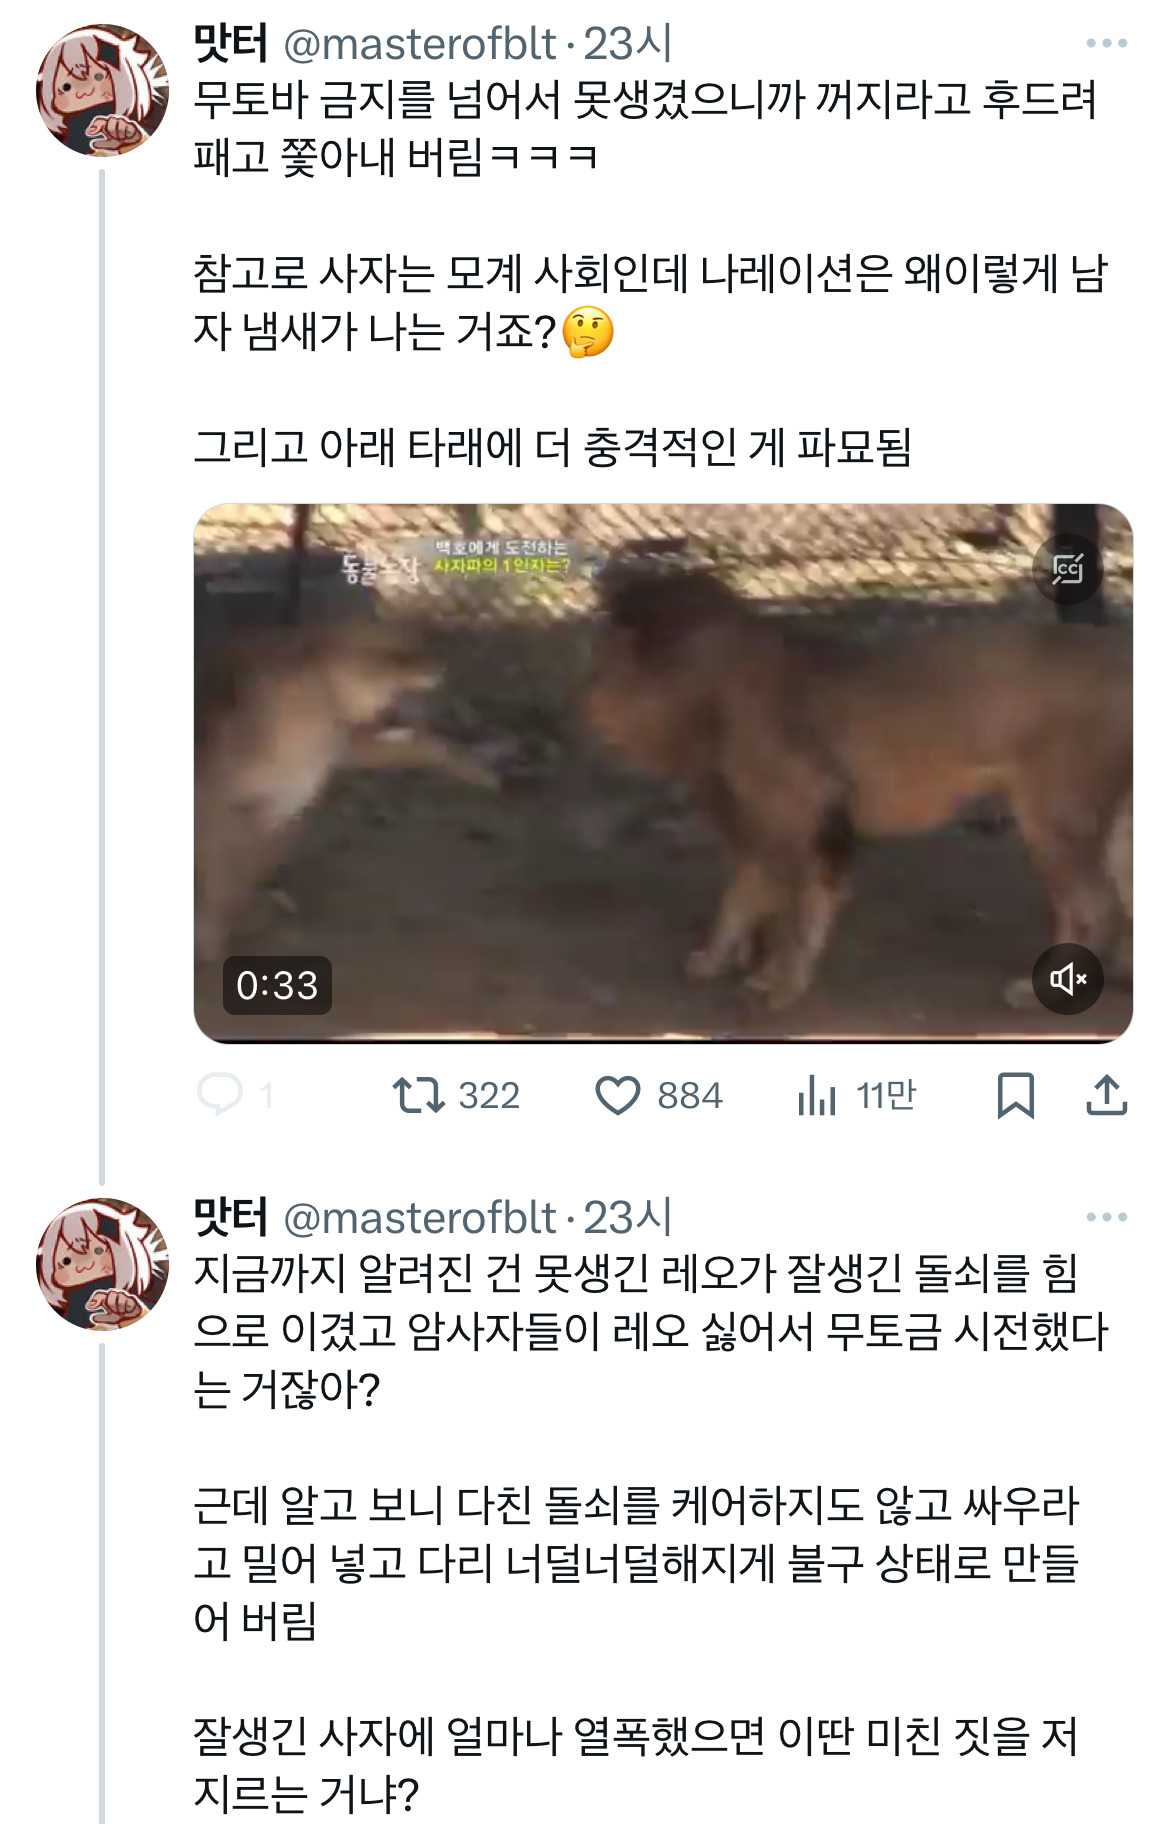The height and width of the screenshot is (1824, 1170).
Task: Tap the 맛터 display name on second tweet
Action: pyautogui.click(x=231, y=1217)
